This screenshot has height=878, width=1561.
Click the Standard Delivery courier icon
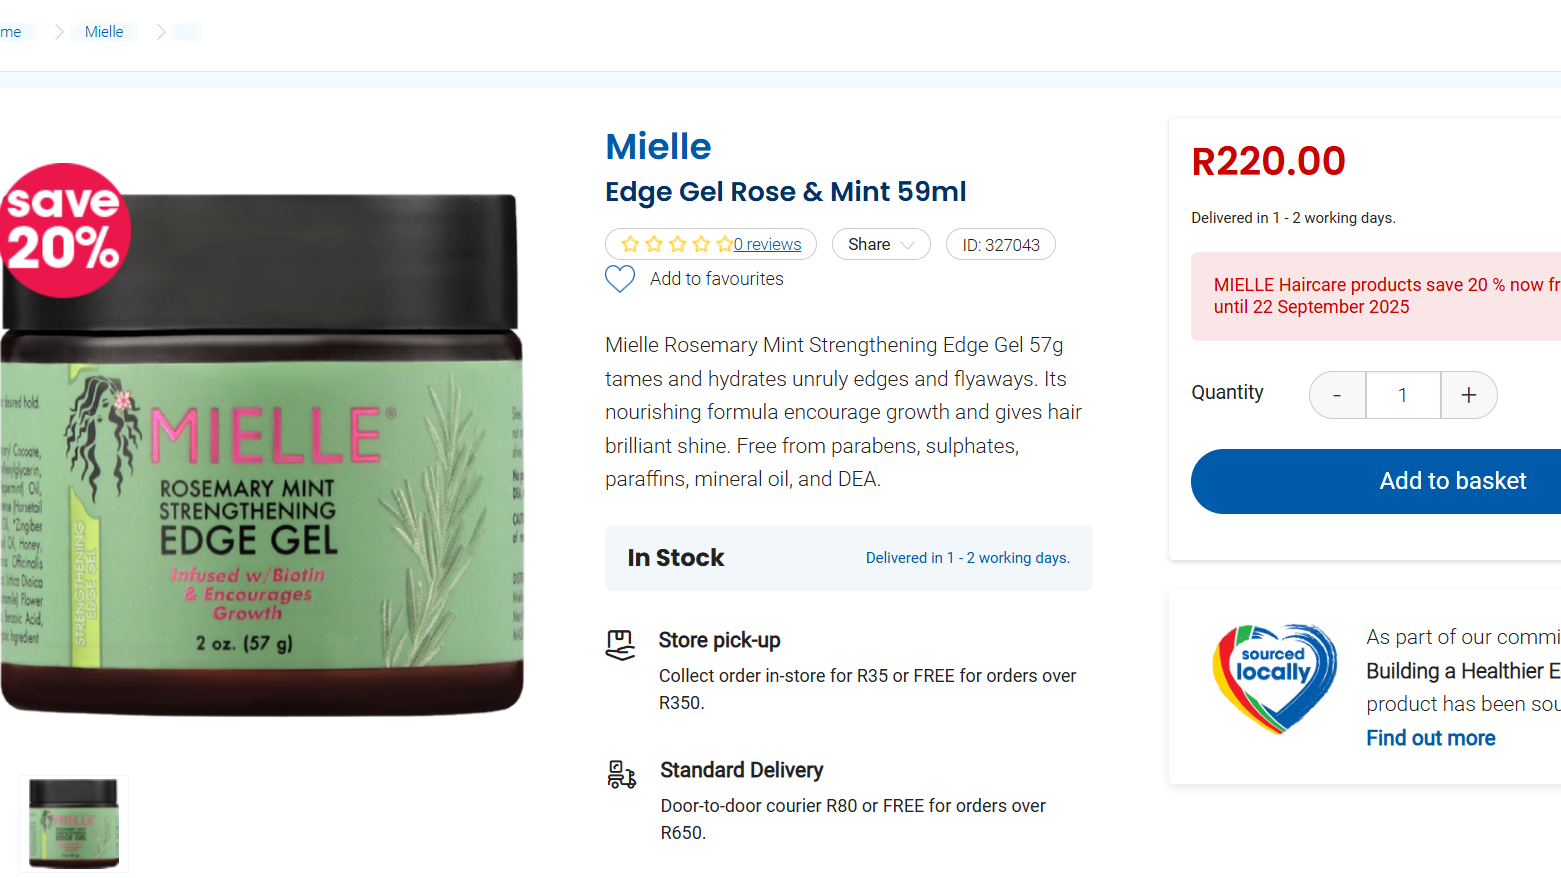pos(621,774)
